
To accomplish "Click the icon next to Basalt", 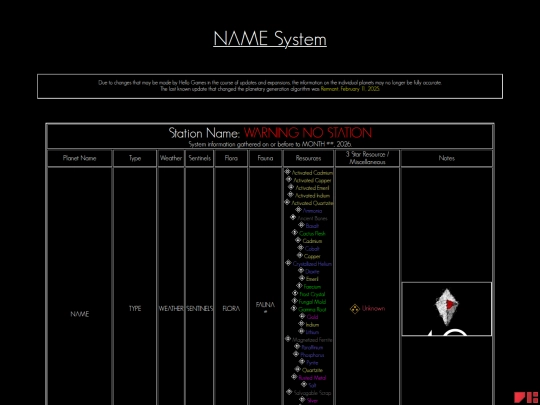I will (301, 225).
